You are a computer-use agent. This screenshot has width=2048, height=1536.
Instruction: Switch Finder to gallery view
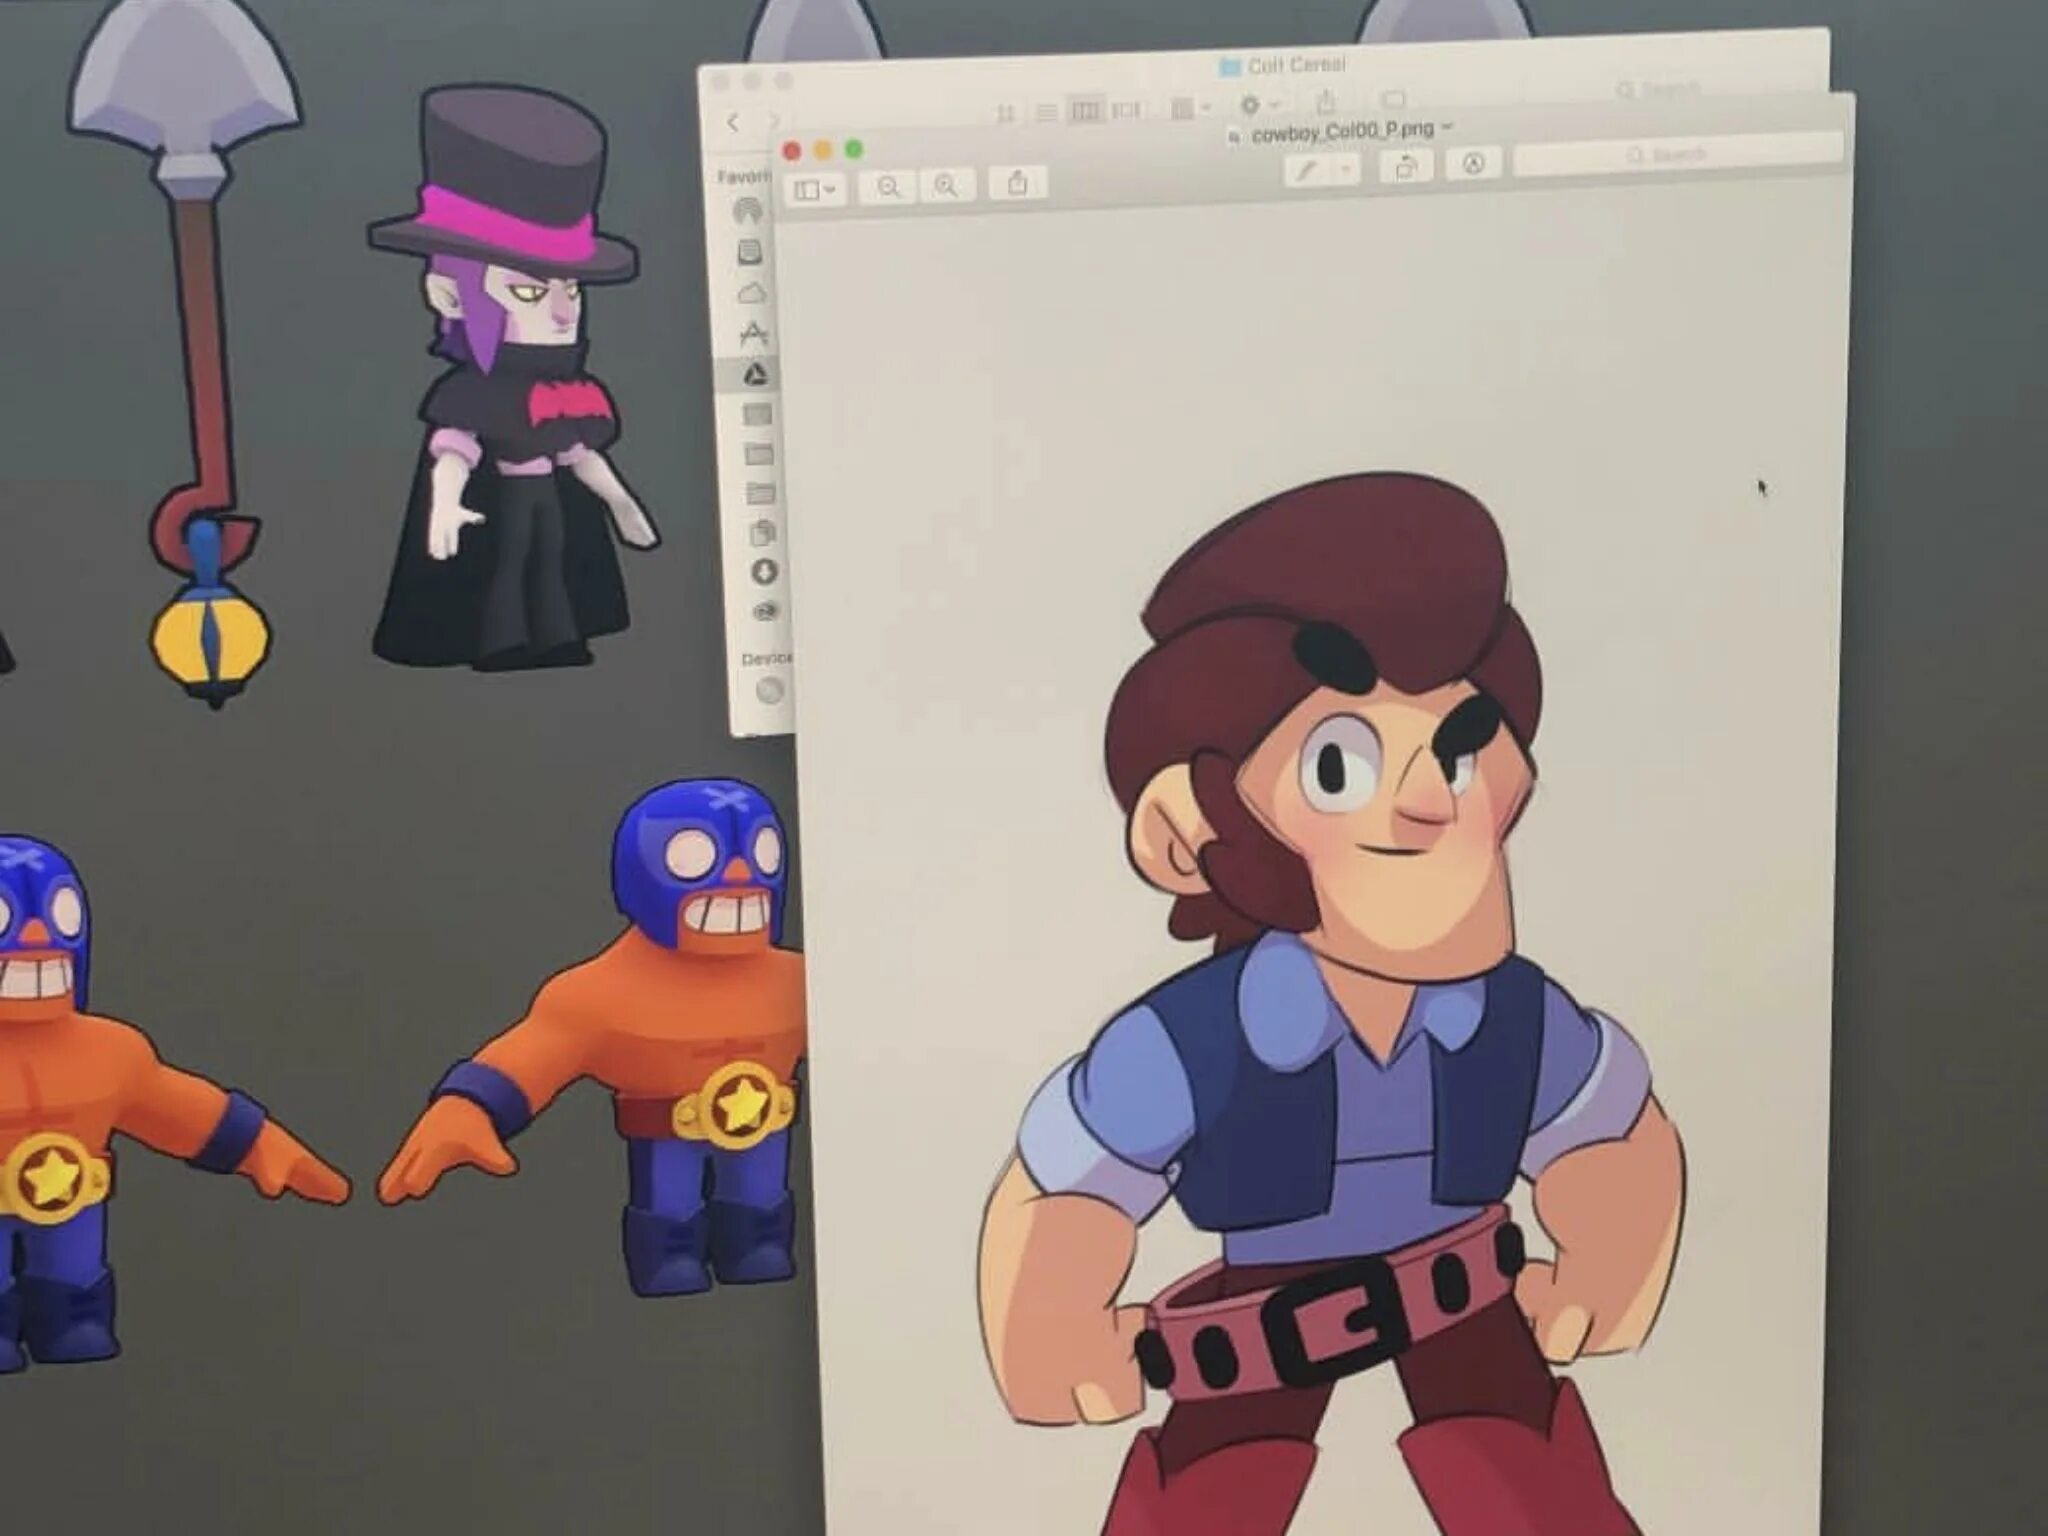(x=1126, y=109)
